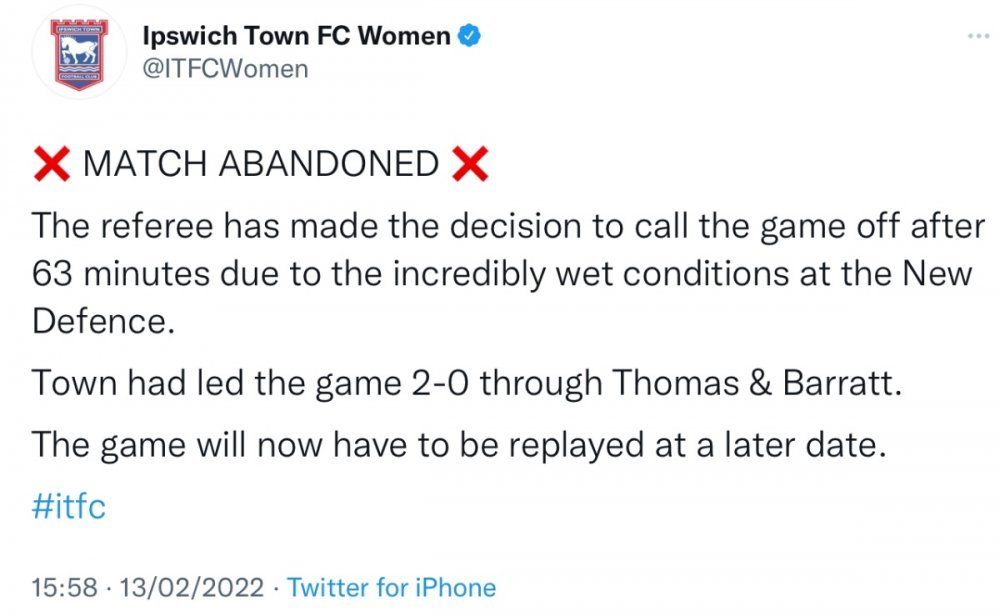Open the three-dot more options menu
This screenshot has height=616, width=1000.
point(978,37)
